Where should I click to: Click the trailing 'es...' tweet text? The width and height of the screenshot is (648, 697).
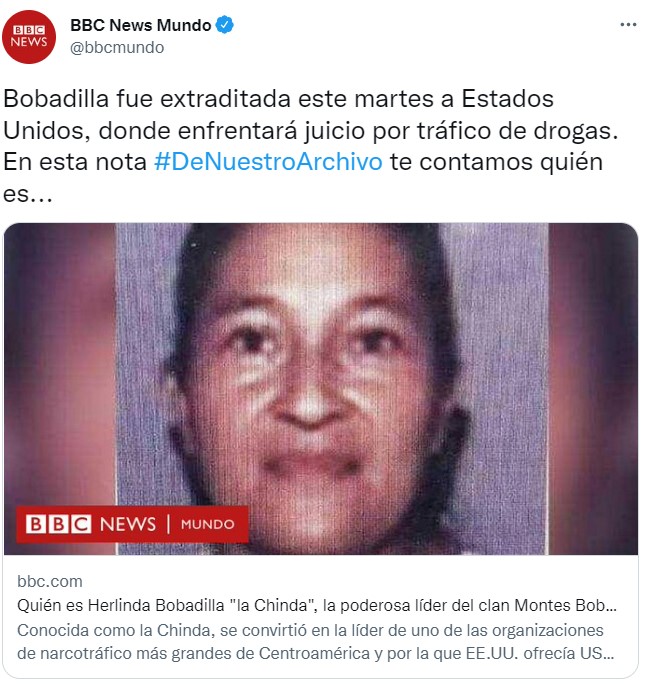pyautogui.click(x=28, y=194)
